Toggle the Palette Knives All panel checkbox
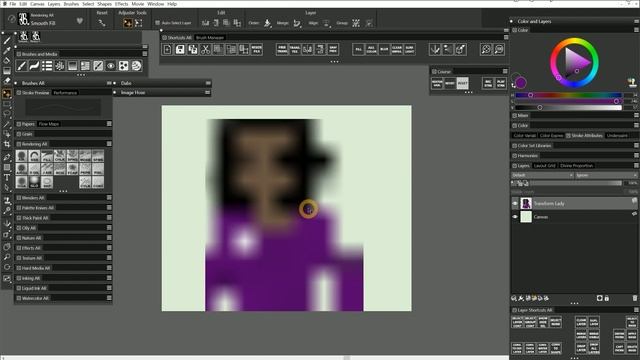 click(x=19, y=208)
